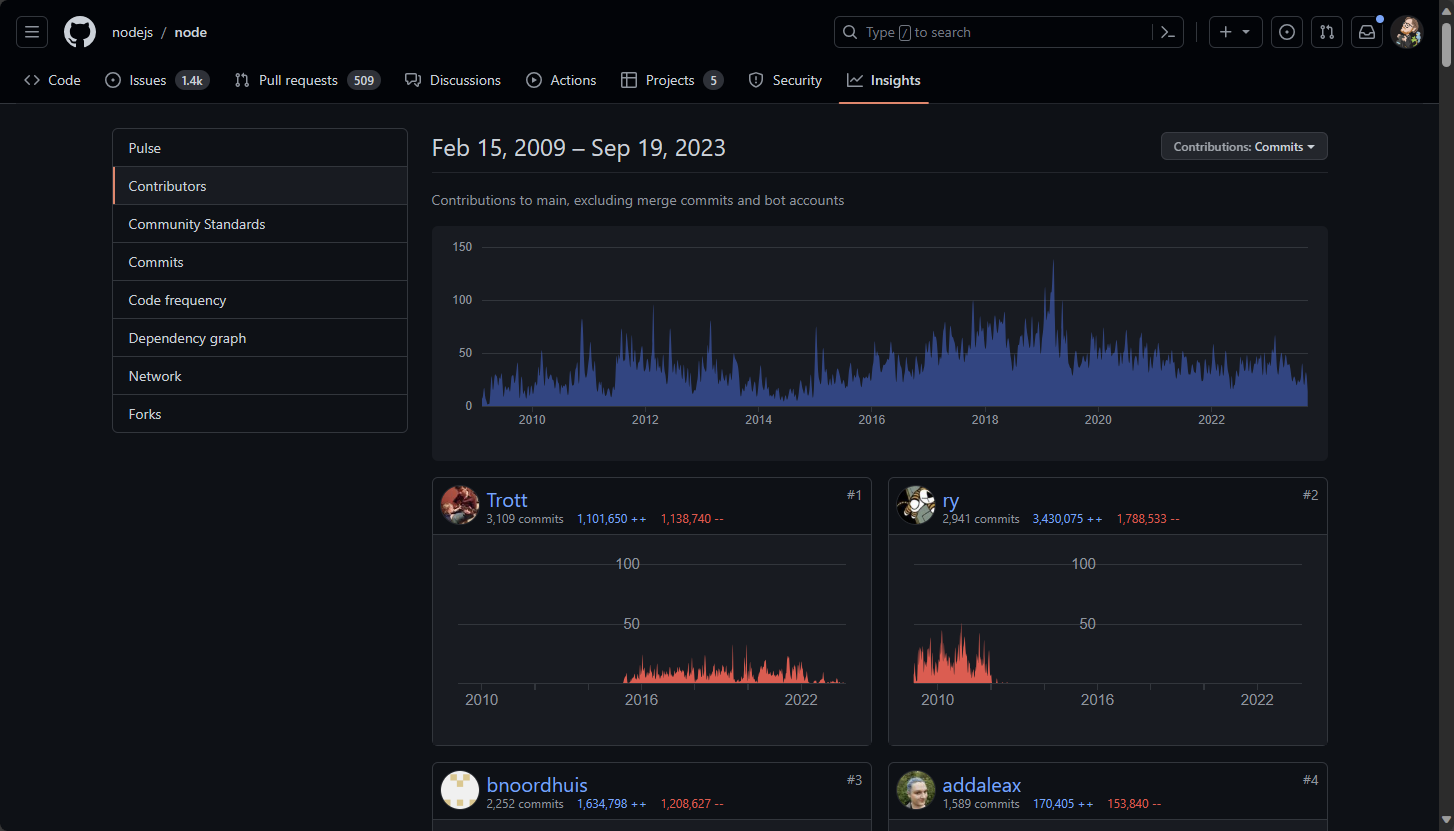View bnoordhuis's 2,252 commits link
Image resolution: width=1454 pixels, height=831 pixels.
point(525,804)
